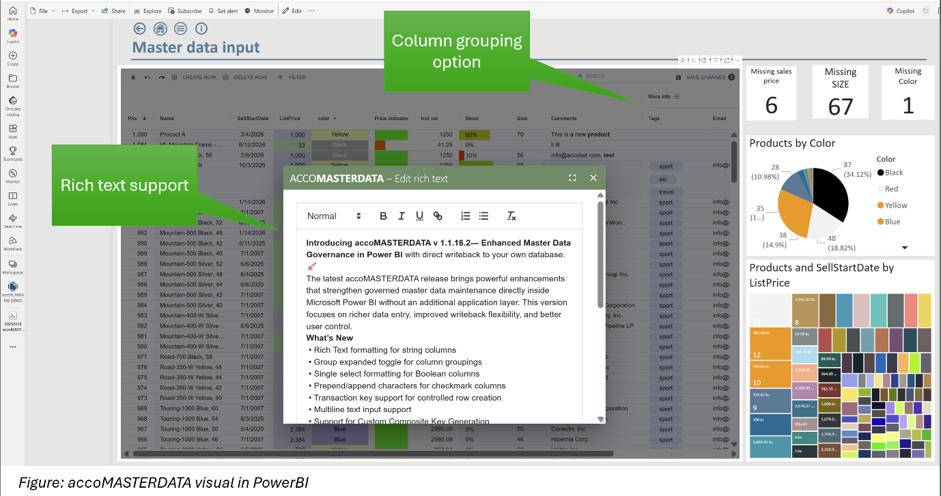Apply bold in the rich text editor

point(383,216)
